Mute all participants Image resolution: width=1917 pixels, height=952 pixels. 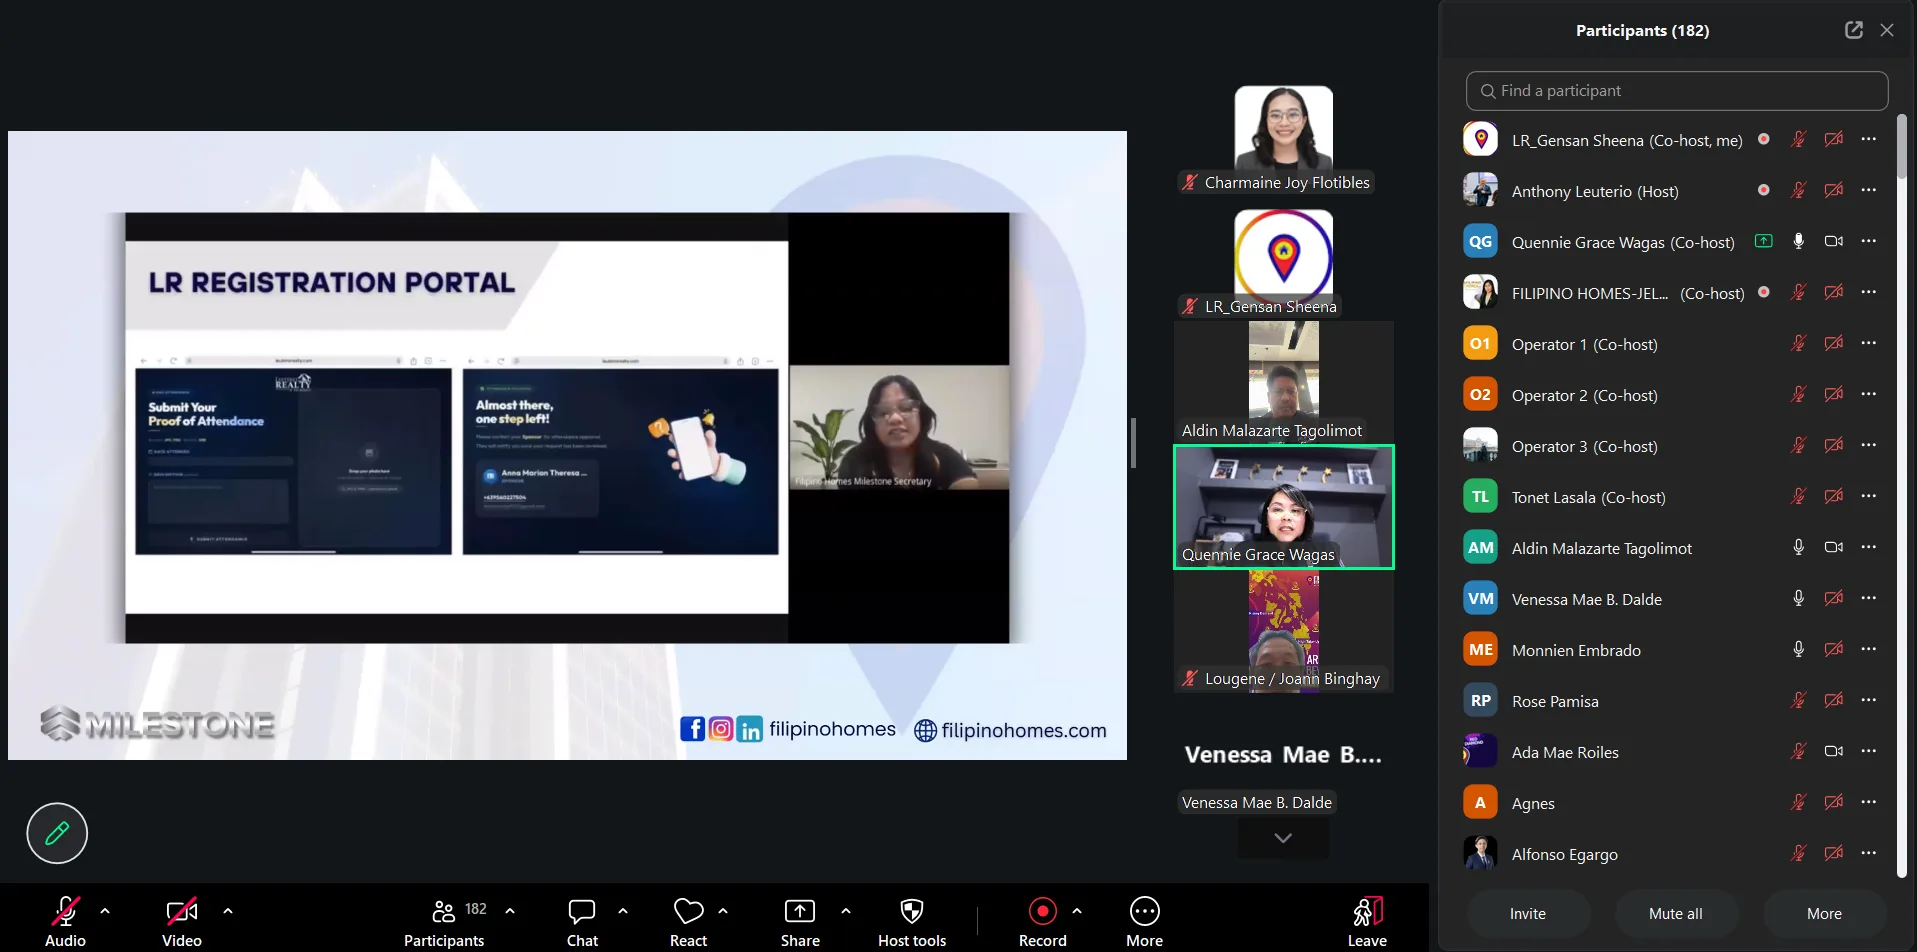1676,914
